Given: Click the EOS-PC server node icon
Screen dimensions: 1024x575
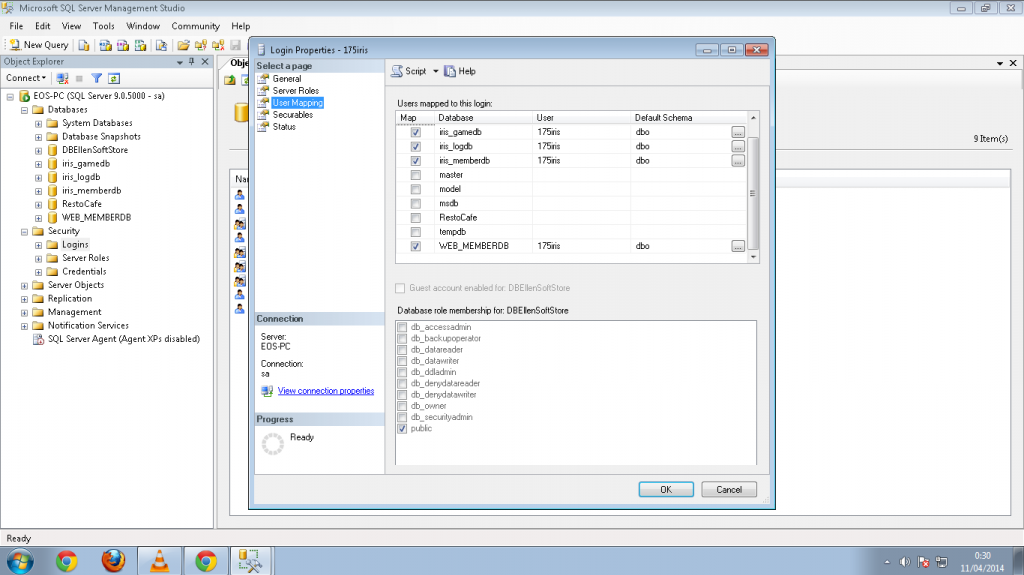Looking at the screenshot, I should coord(25,96).
